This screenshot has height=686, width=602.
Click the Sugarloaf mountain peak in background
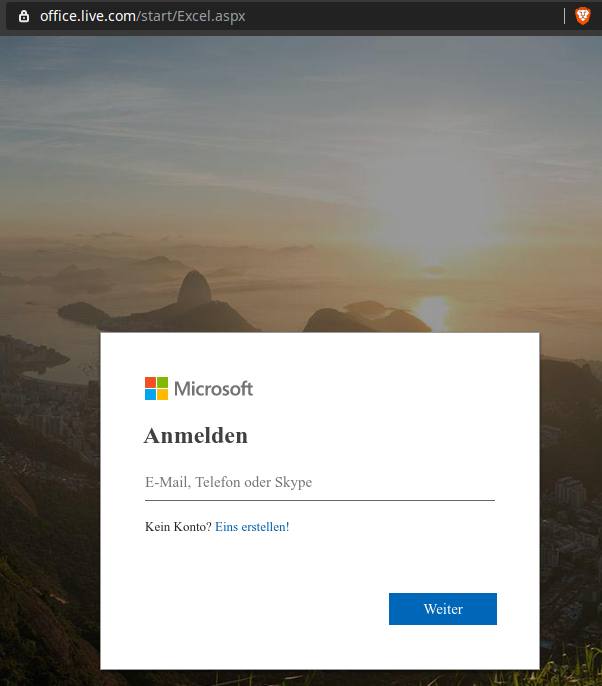194,286
